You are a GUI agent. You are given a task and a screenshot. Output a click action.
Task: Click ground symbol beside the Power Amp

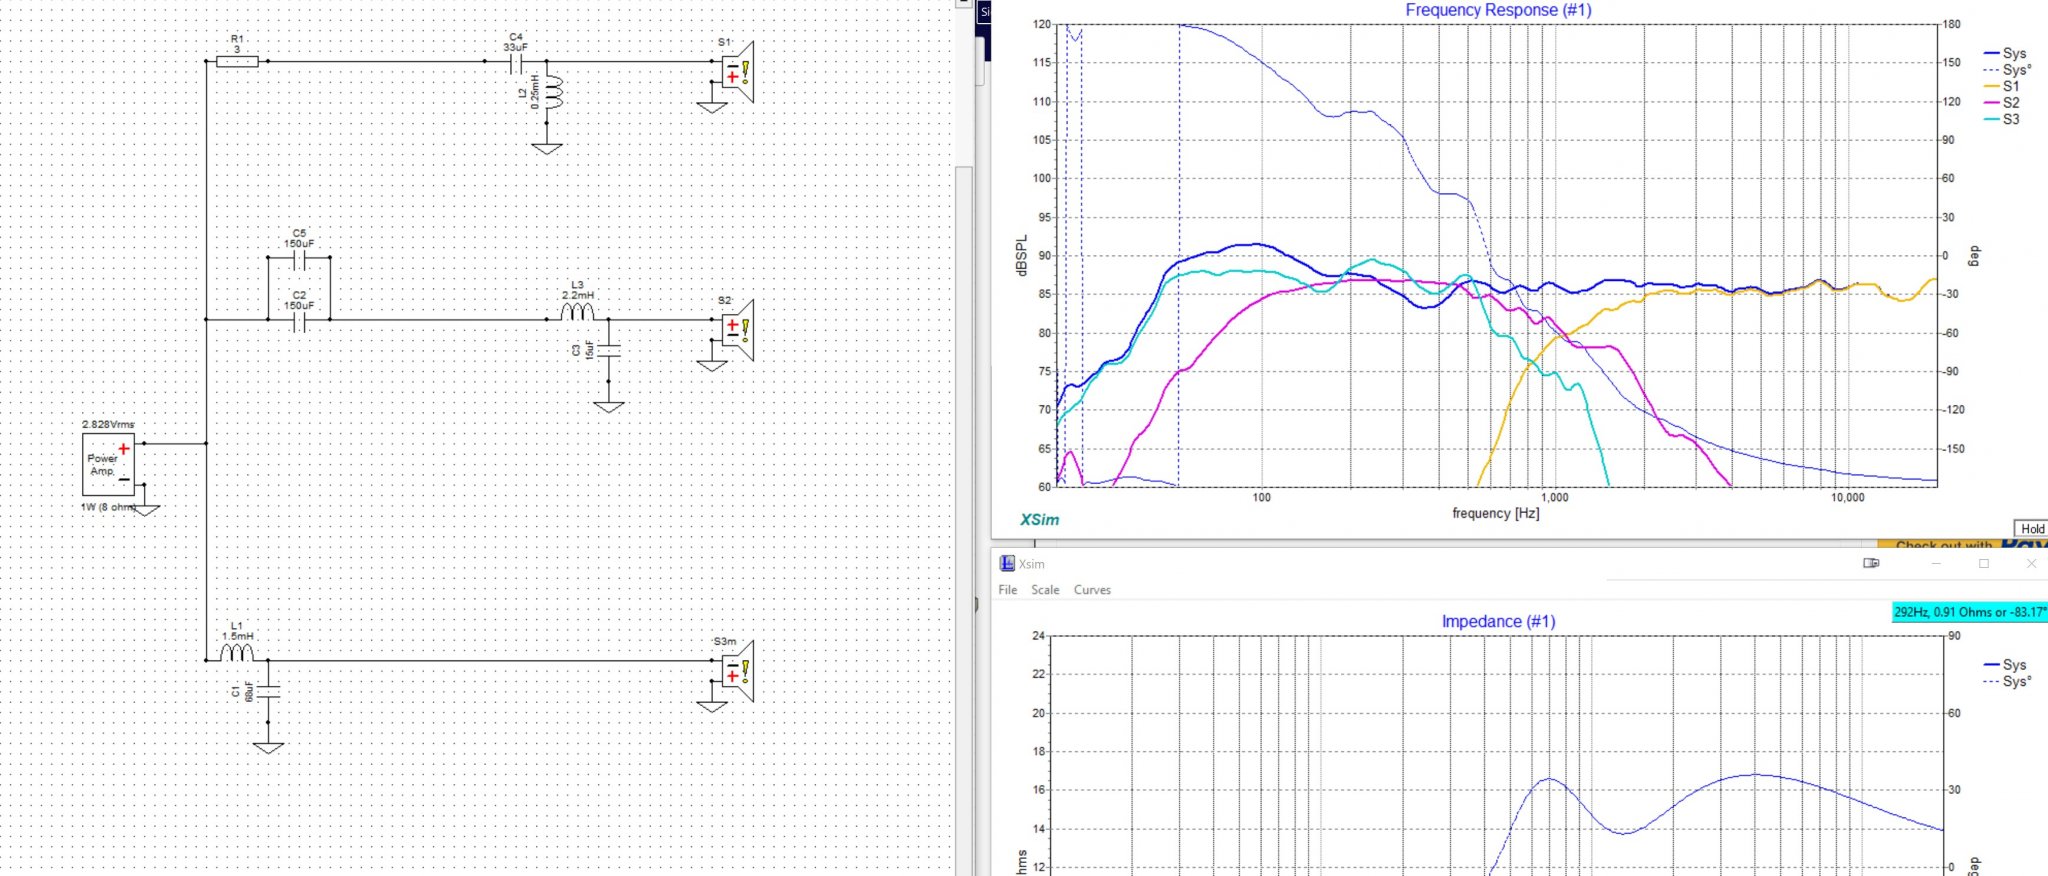[x=146, y=510]
